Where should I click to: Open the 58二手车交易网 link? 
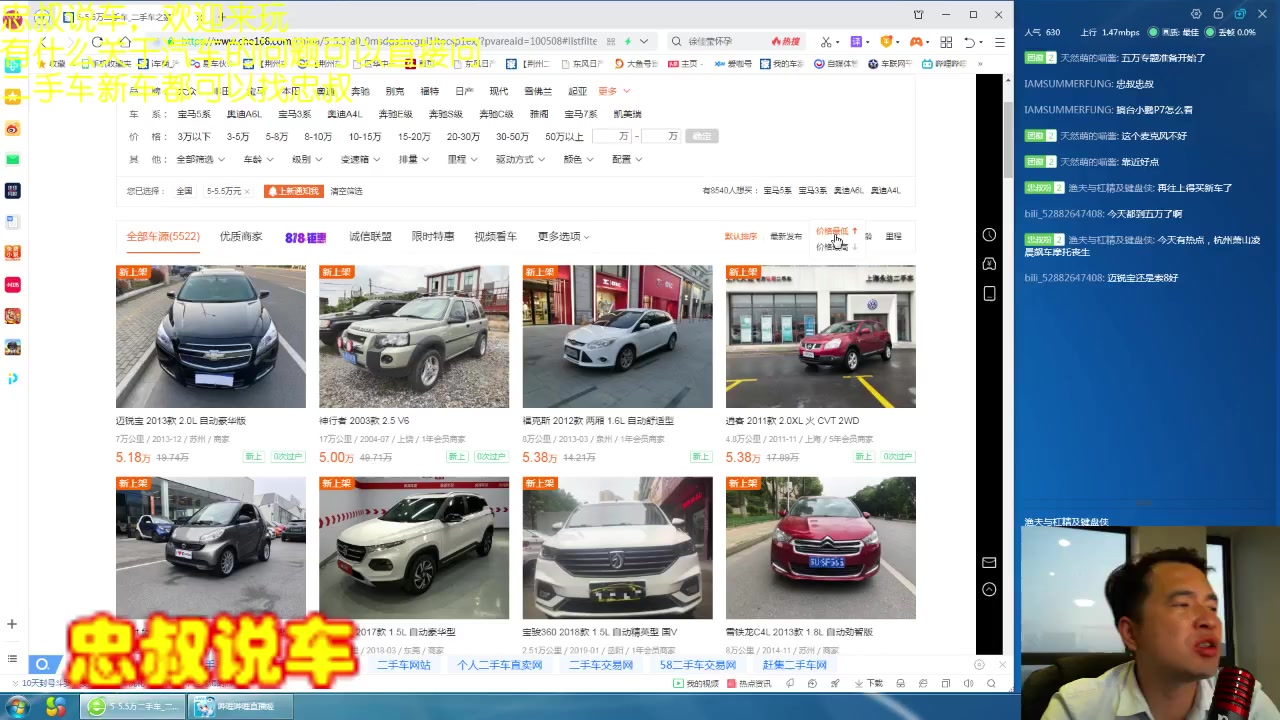[697, 665]
